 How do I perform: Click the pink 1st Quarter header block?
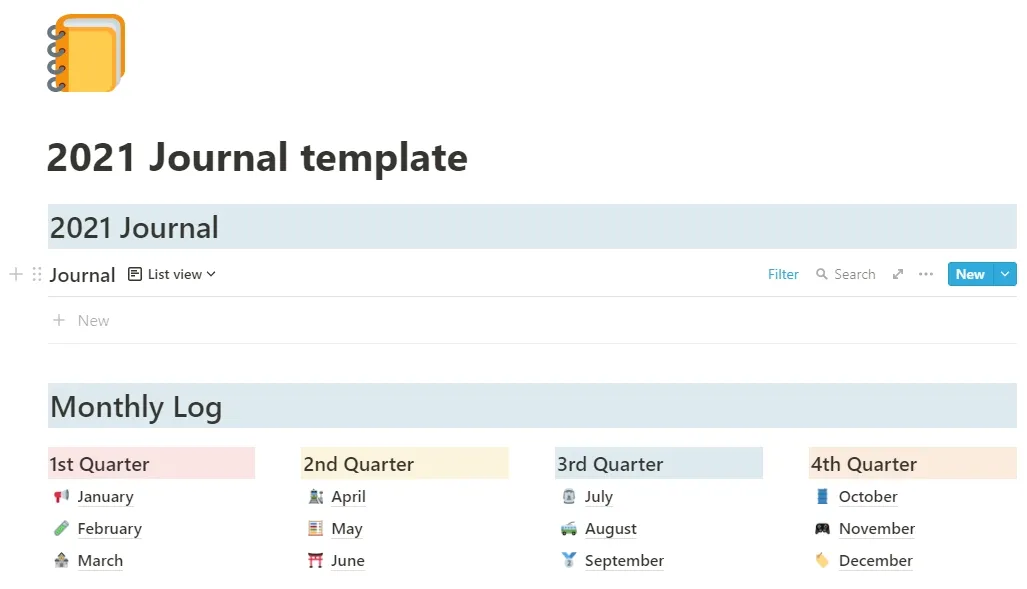click(151, 463)
